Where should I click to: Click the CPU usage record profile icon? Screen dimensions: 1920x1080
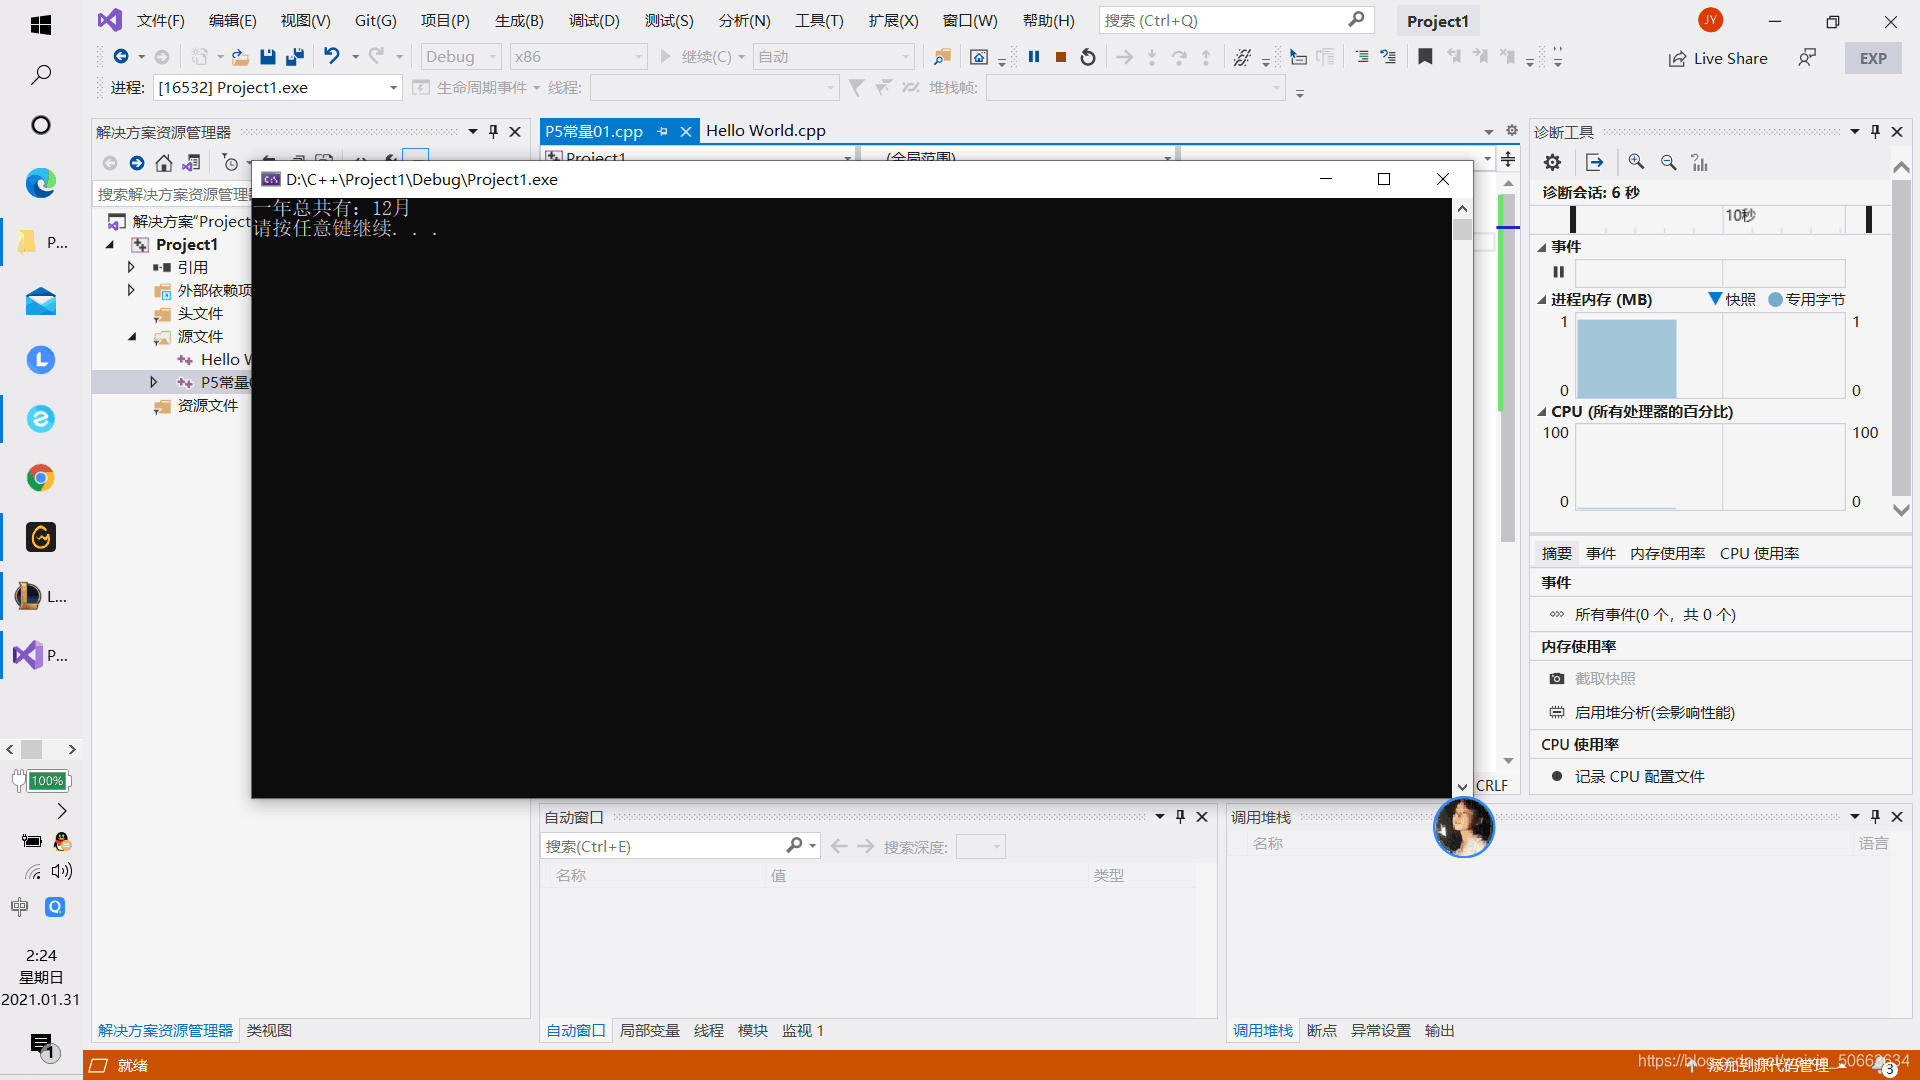[x=1556, y=775]
